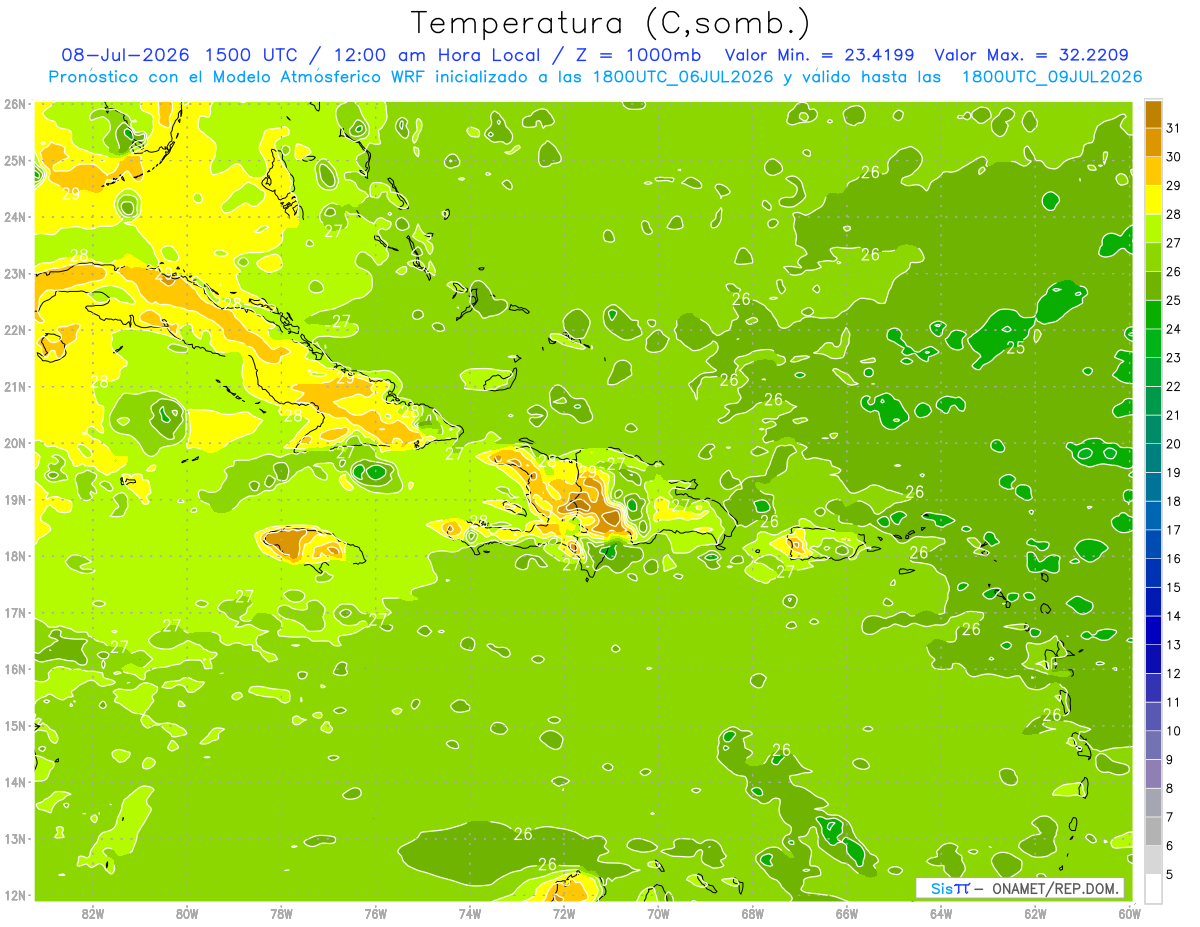Click the longitude axis label '74W'
The width and height of the screenshot is (1200, 927).
coord(470,913)
